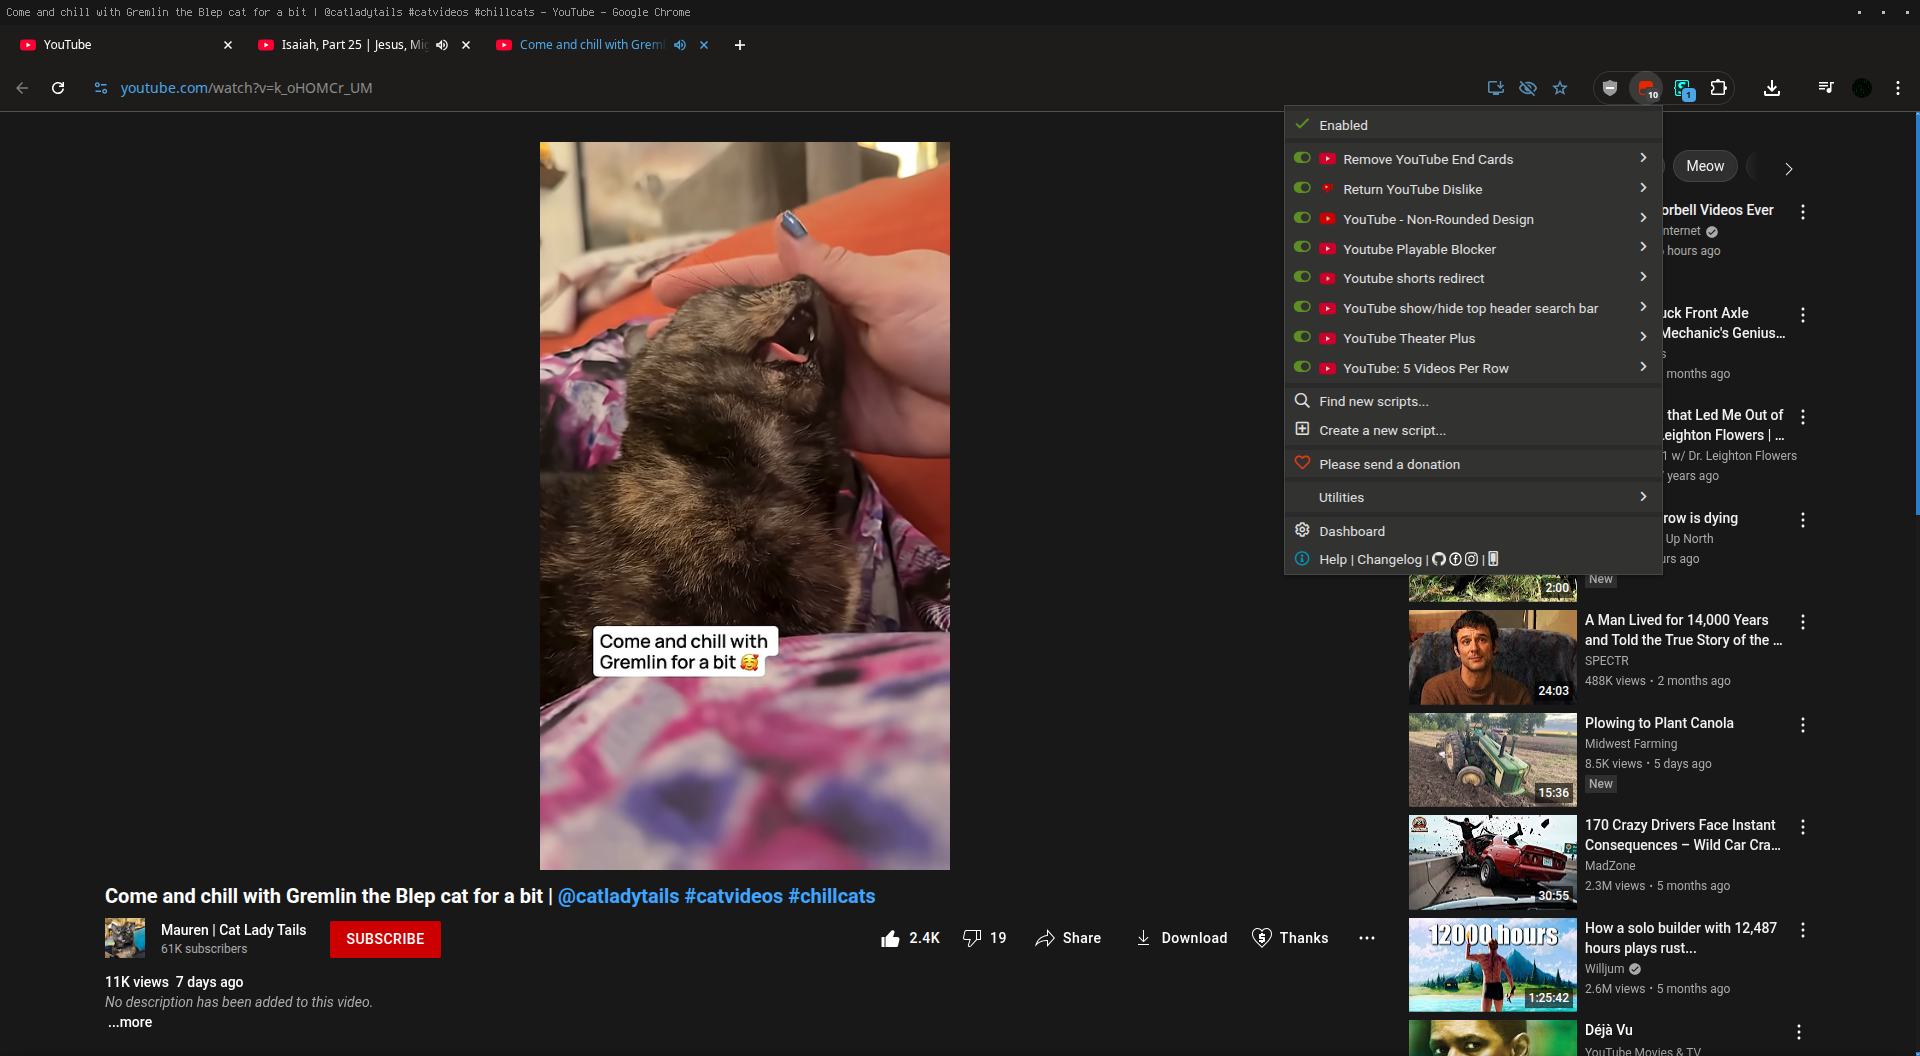Open the GitHub icon in Tampermonkey menu
Screen dimensions: 1920x1056
pos(1439,559)
